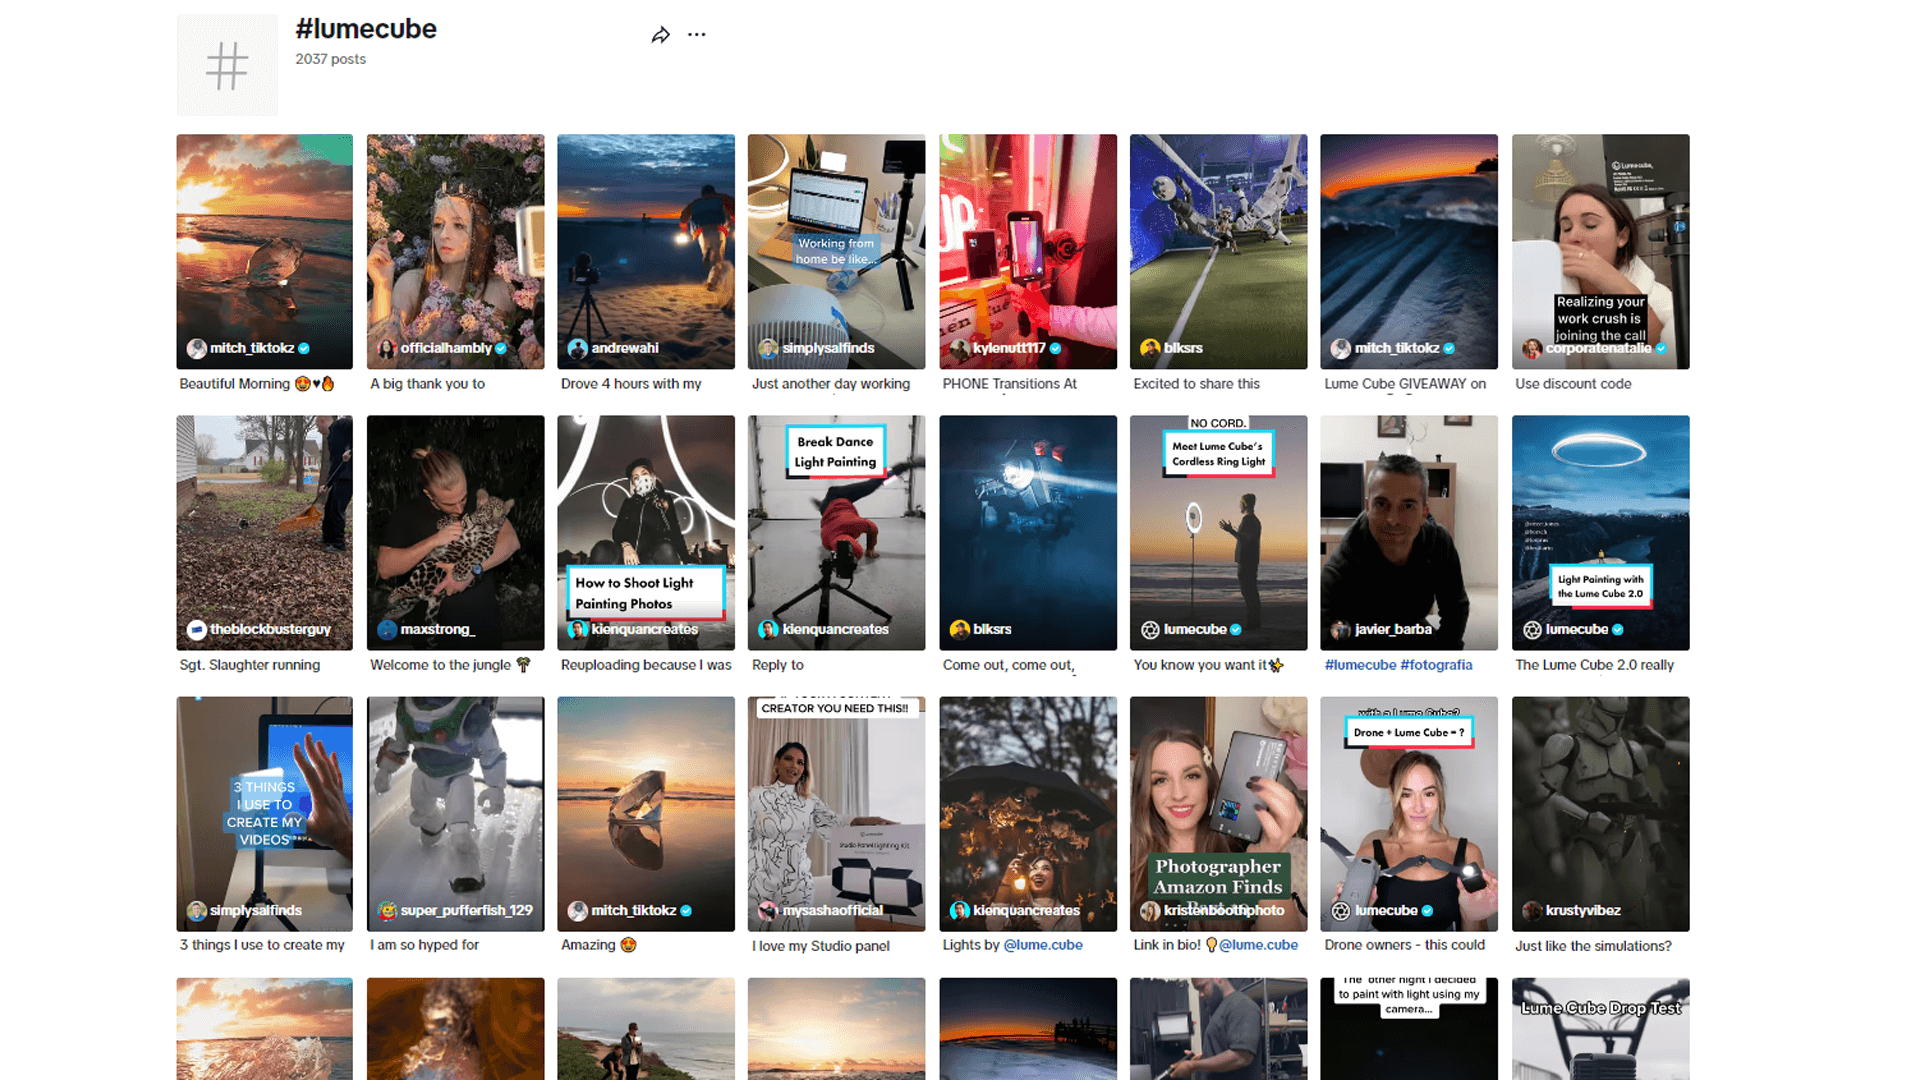
Task: Click caption 'I love my Studio panel'
Action: click(x=820, y=946)
